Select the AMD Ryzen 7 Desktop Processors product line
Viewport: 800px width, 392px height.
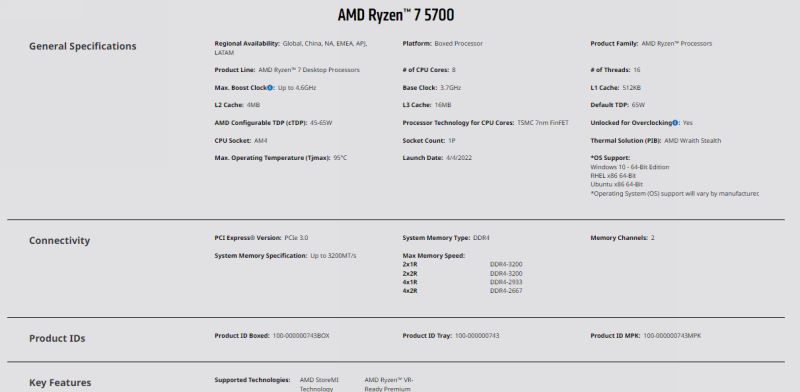(309, 70)
